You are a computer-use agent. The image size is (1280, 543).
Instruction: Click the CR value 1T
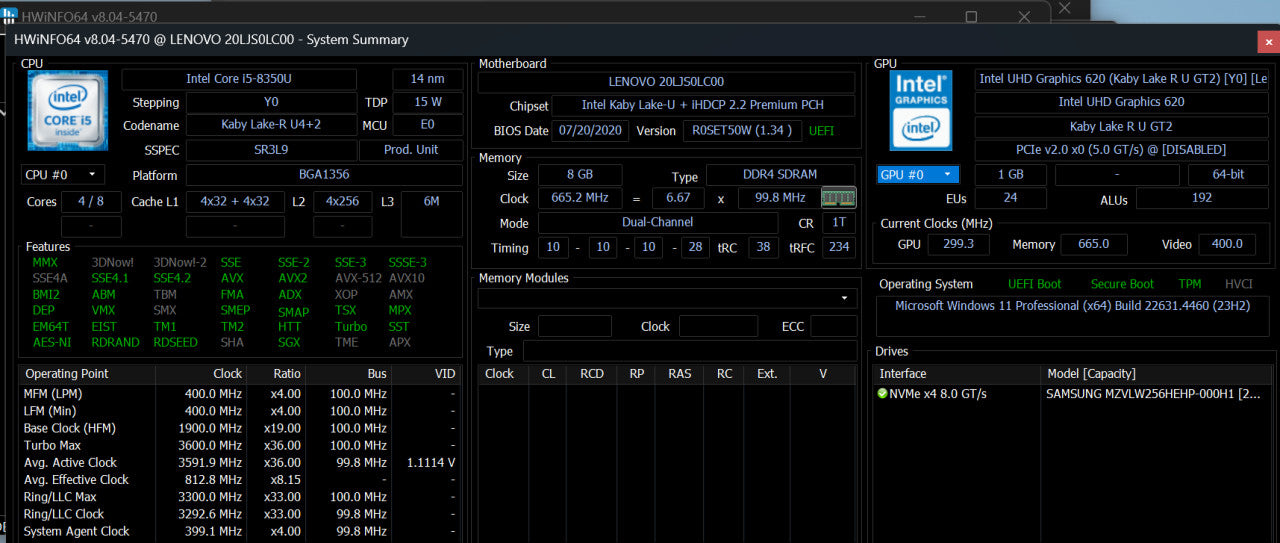coord(838,222)
